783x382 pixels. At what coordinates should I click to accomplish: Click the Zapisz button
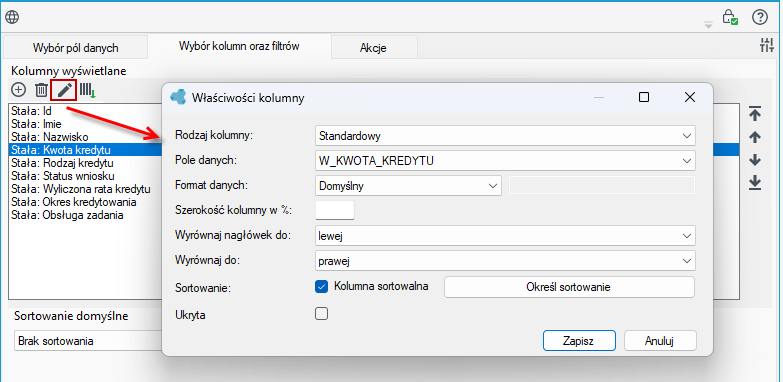578,342
